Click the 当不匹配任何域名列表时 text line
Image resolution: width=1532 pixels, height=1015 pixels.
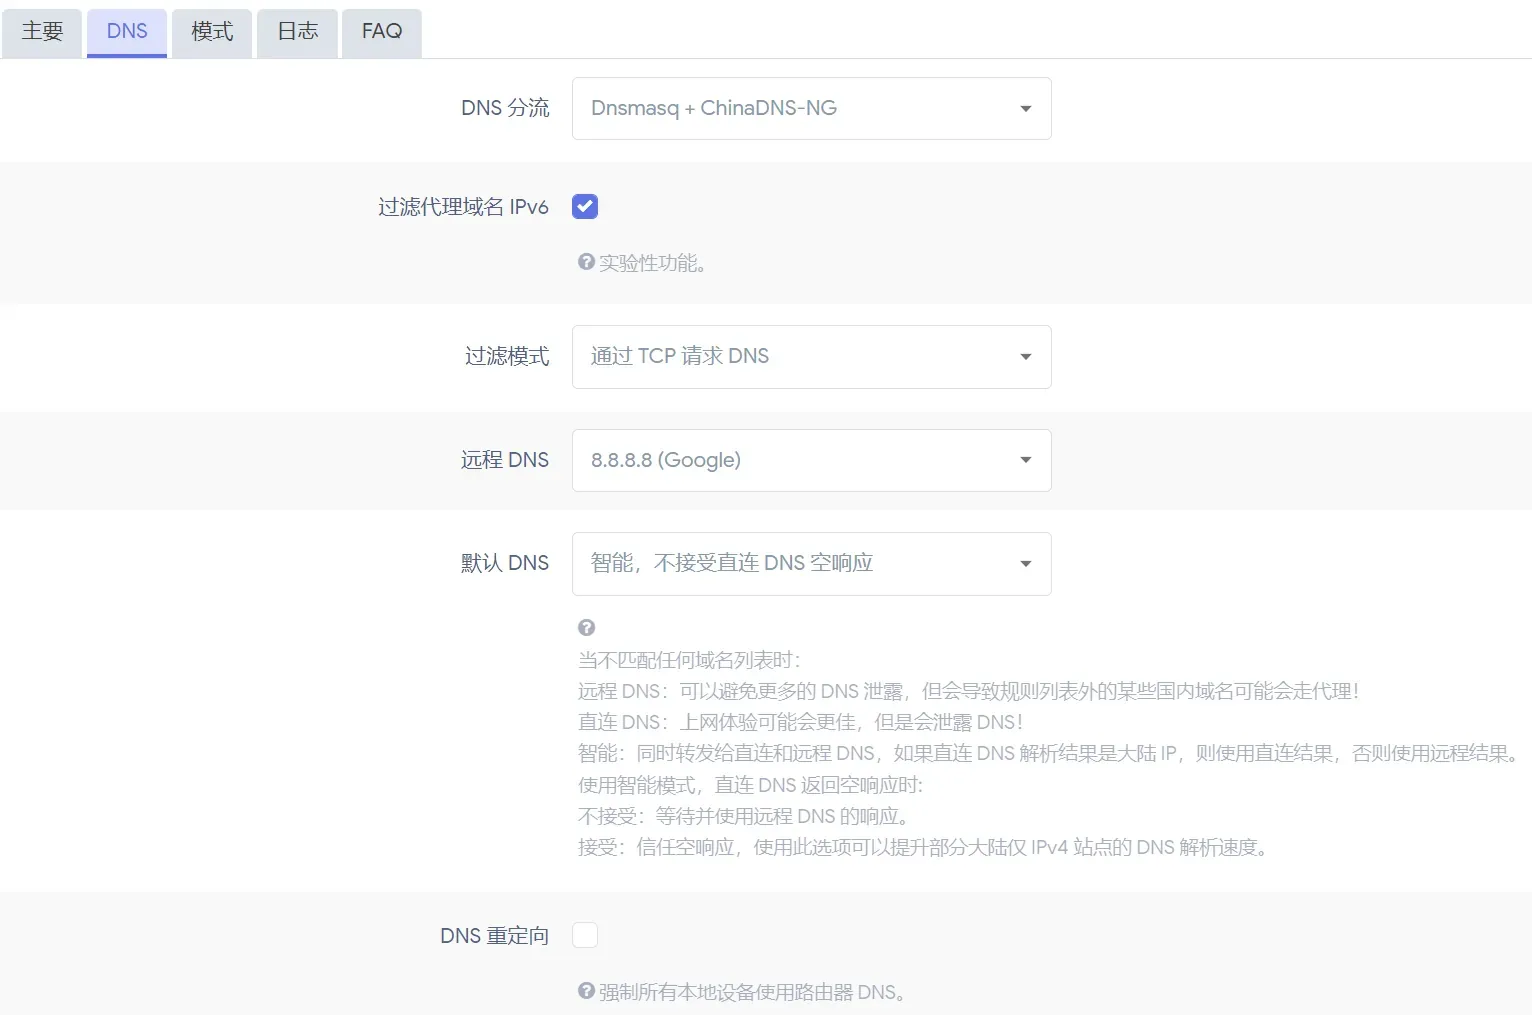[690, 660]
